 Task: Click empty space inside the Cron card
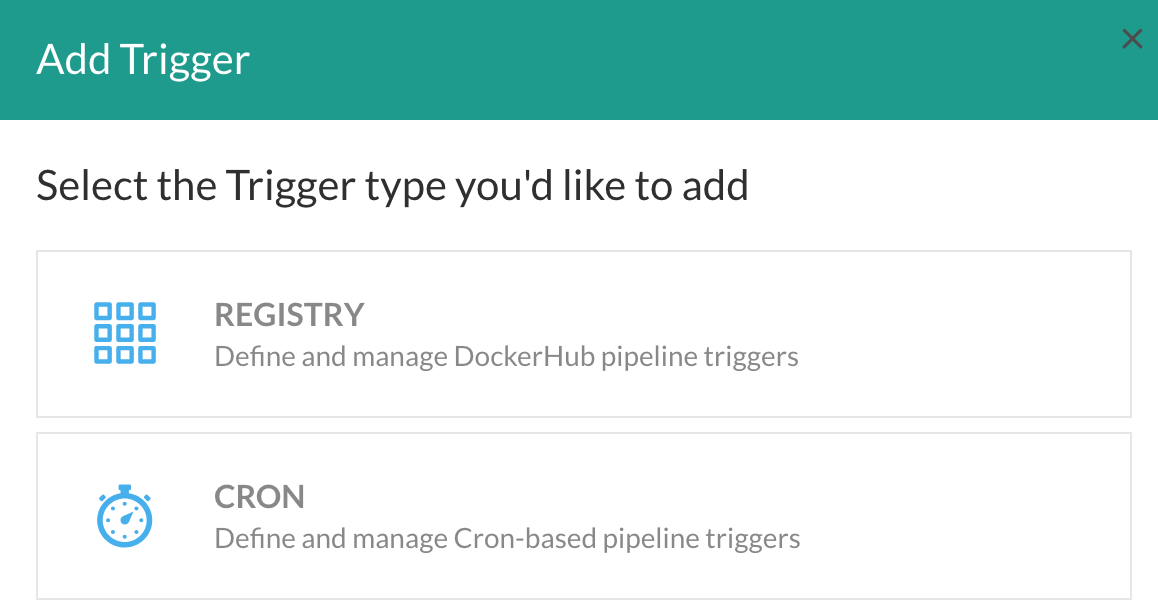pos(960,516)
